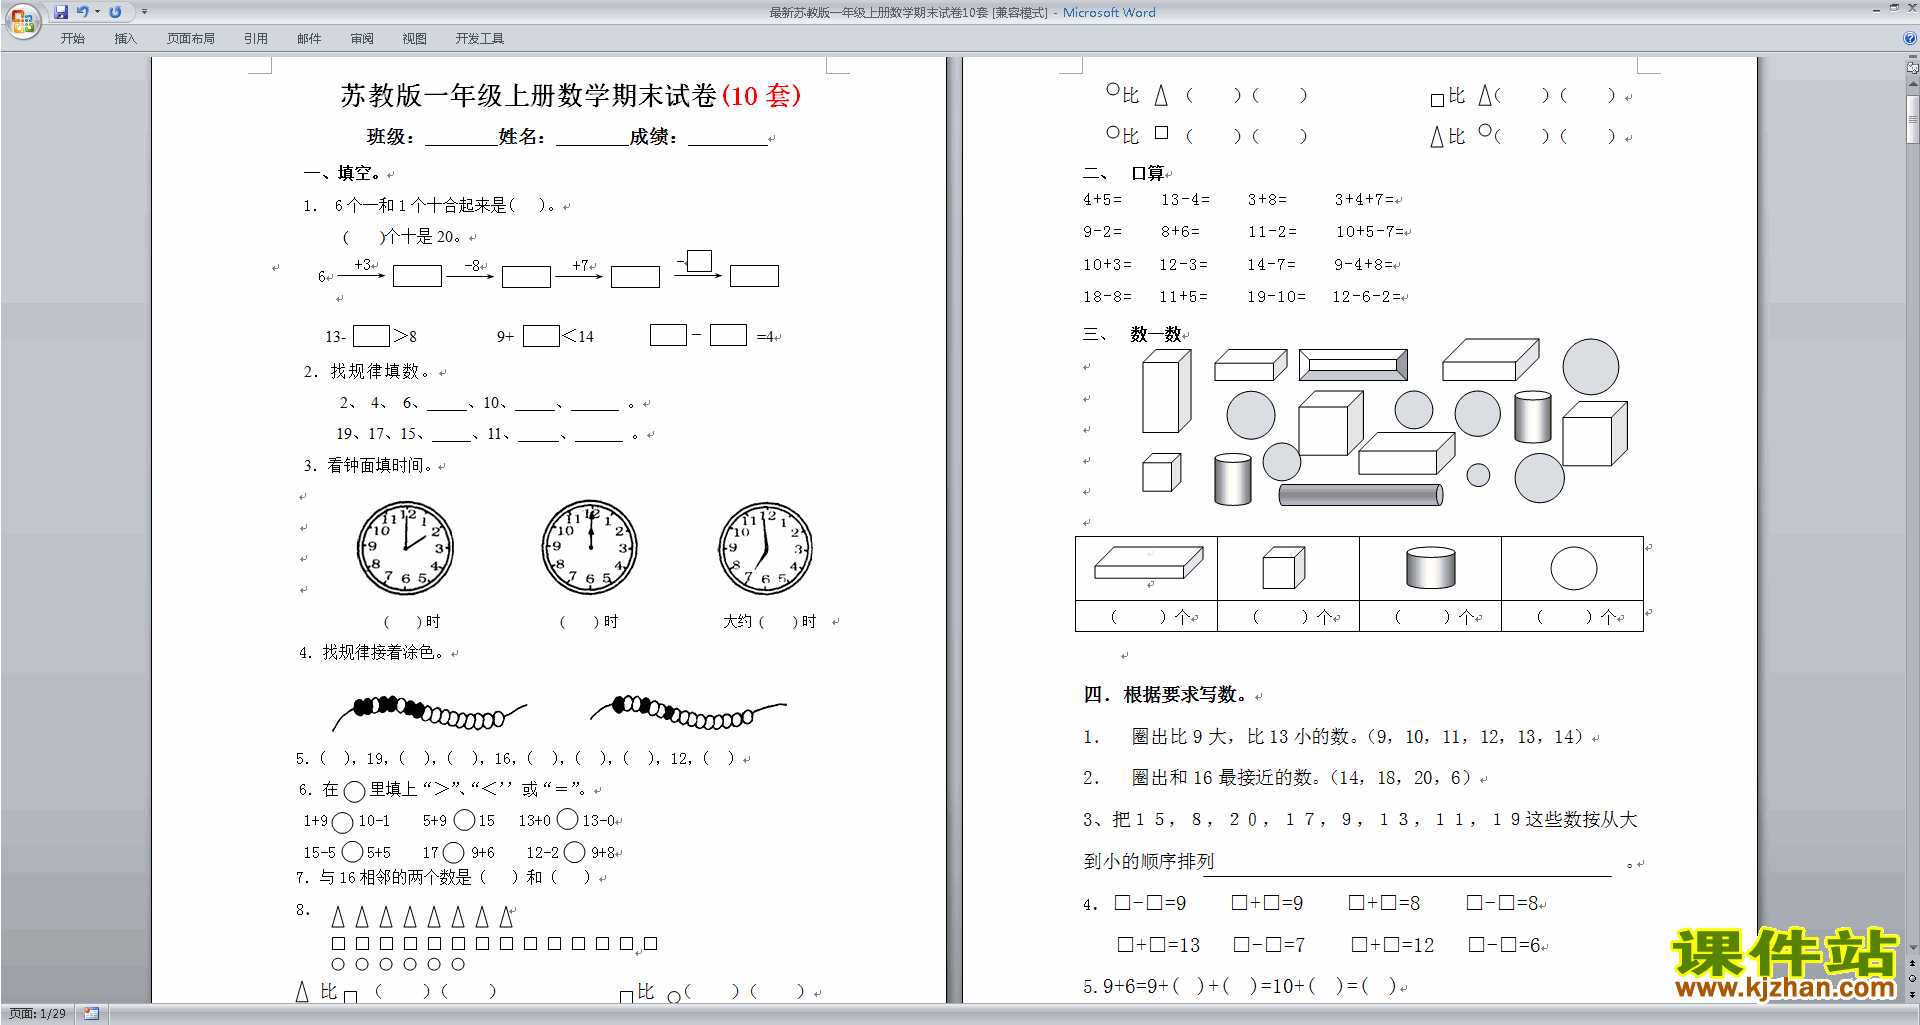The image size is (1920, 1025).
Task: Expand the undo history dropdown arrow
Action: 97,12
